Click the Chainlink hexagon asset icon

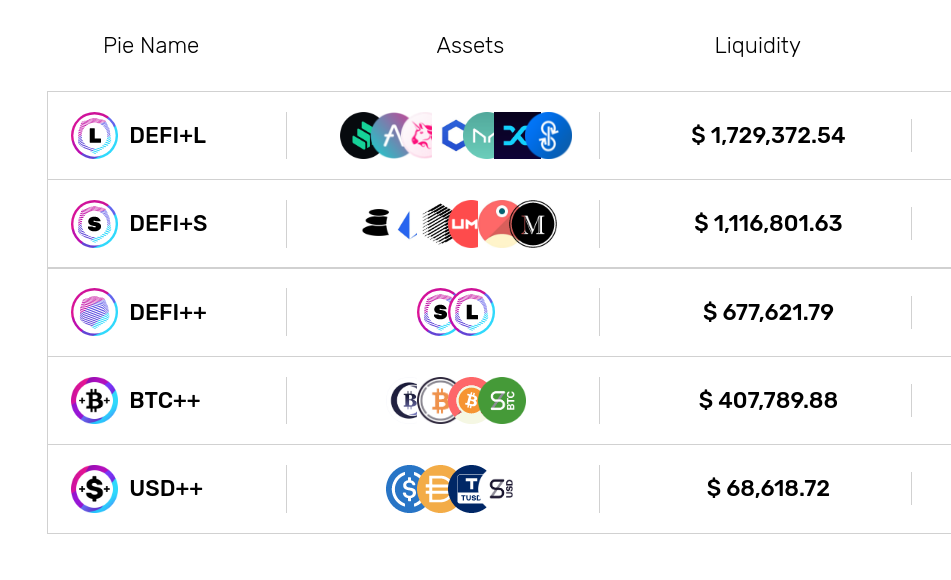(x=452, y=135)
